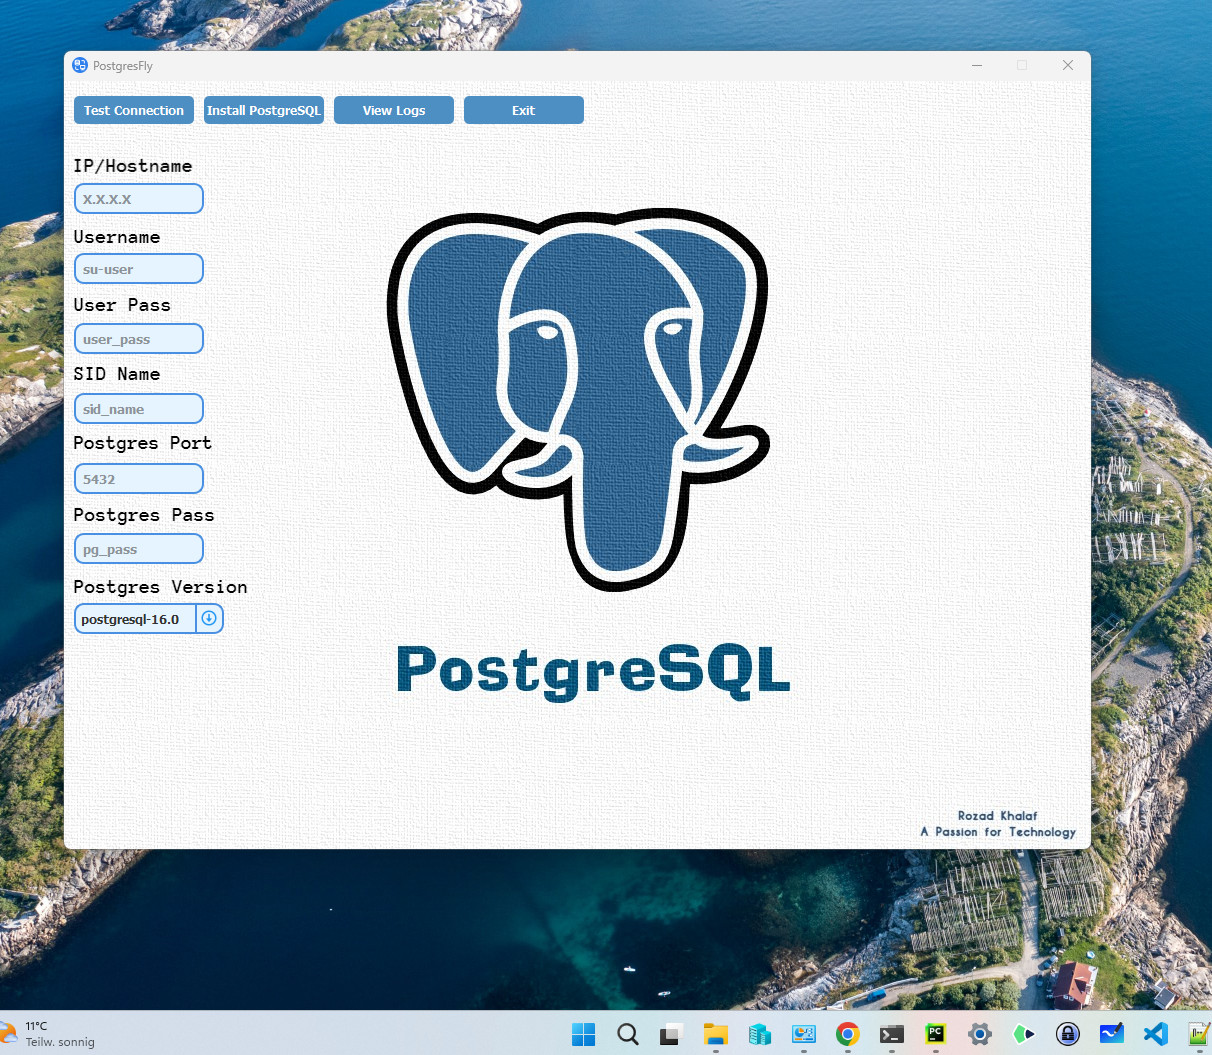1212x1055 pixels.
Task: Open the notepad chart taskbar icon
Action: (1198, 1033)
